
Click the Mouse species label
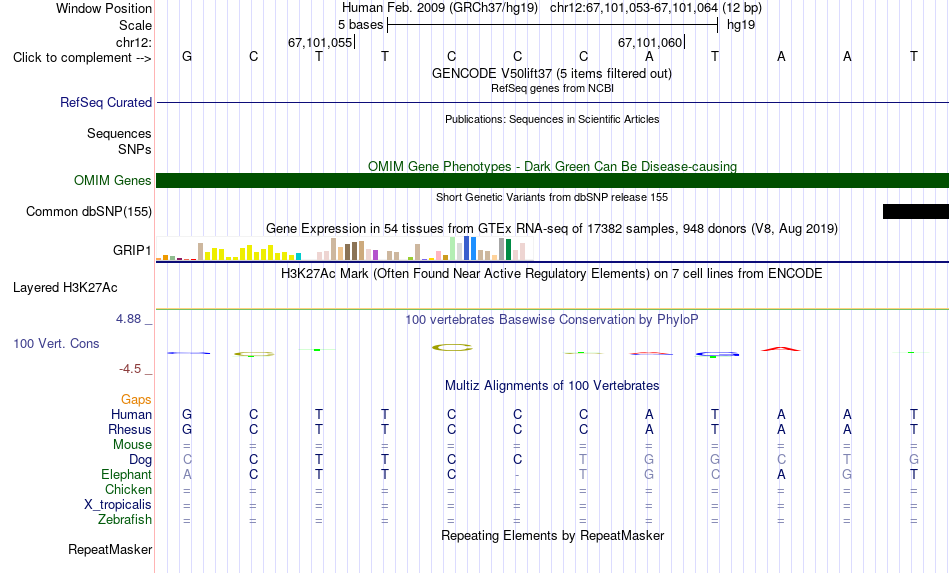click(x=132, y=445)
